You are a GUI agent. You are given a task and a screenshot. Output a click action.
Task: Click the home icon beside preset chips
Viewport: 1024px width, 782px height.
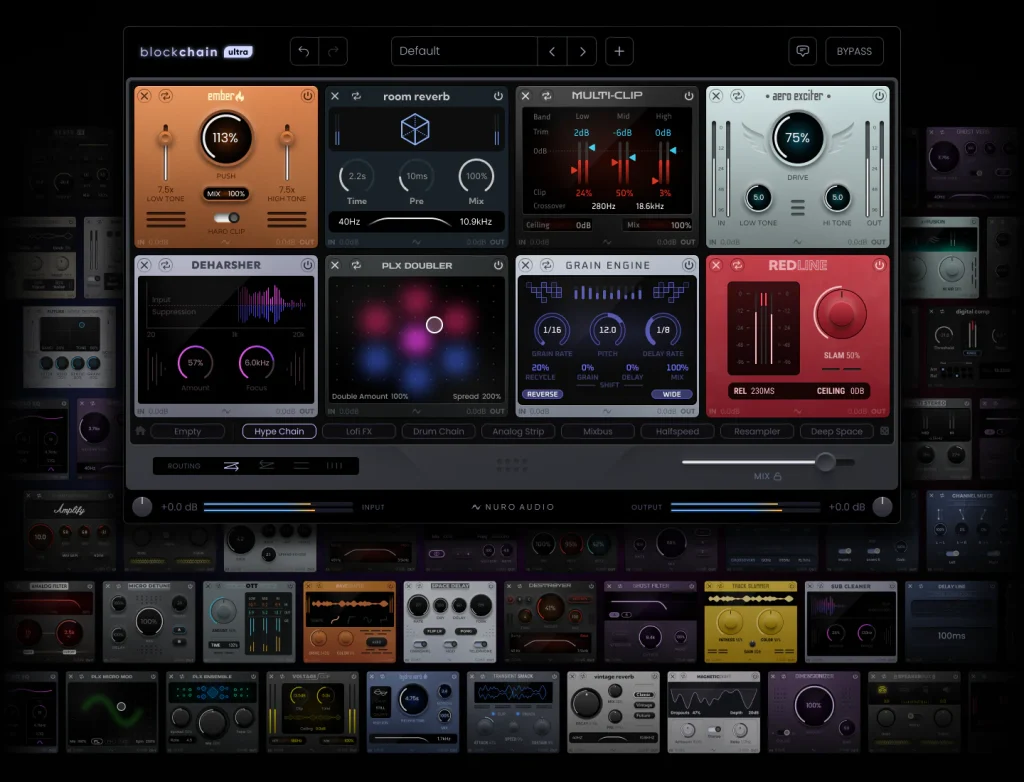click(140, 431)
